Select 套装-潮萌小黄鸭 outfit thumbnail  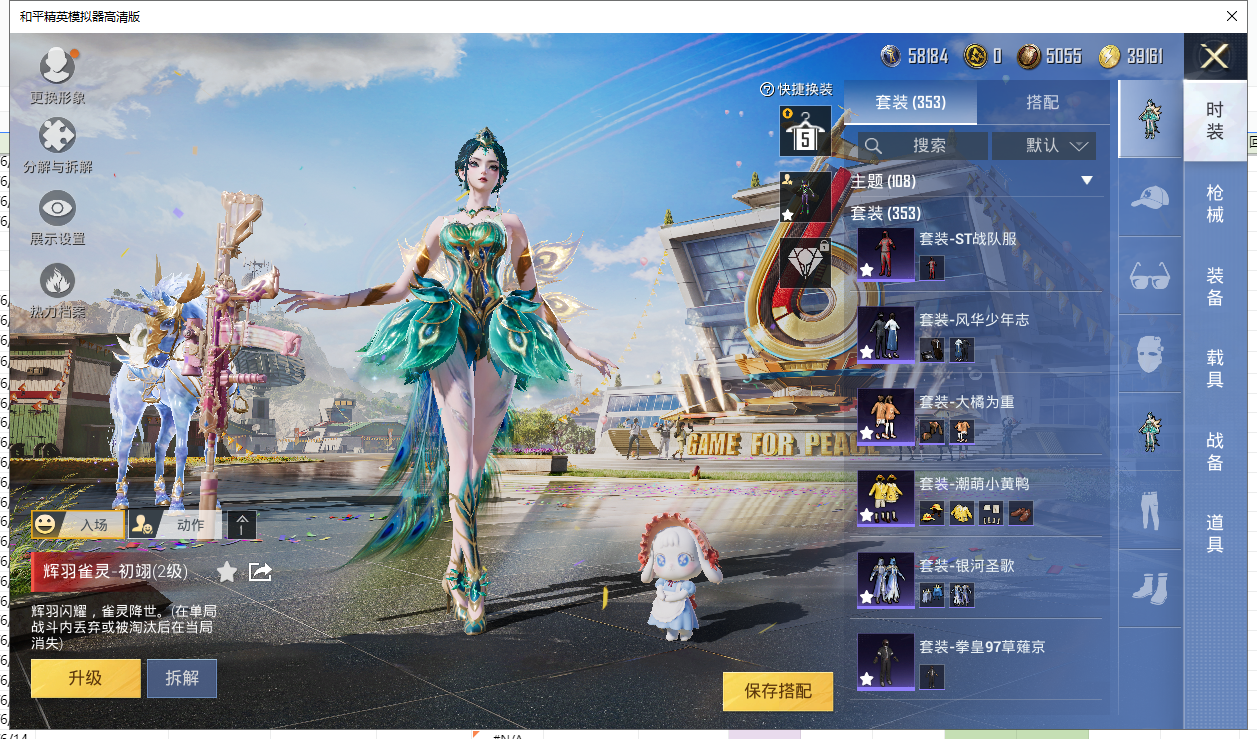[x=886, y=499]
